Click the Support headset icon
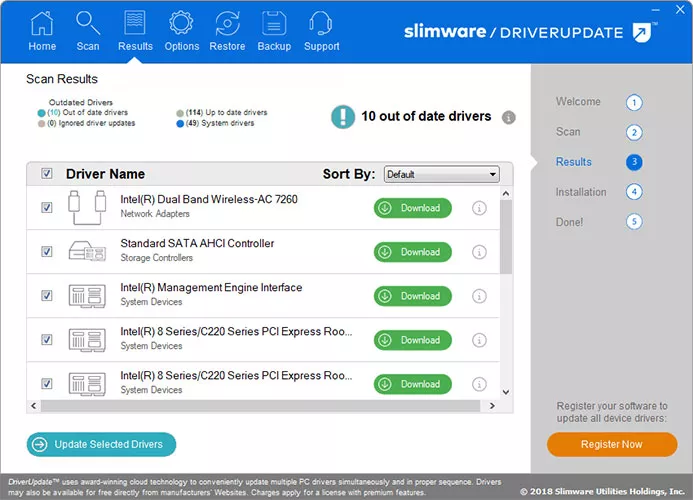This screenshot has width=693, height=500. 321,23
